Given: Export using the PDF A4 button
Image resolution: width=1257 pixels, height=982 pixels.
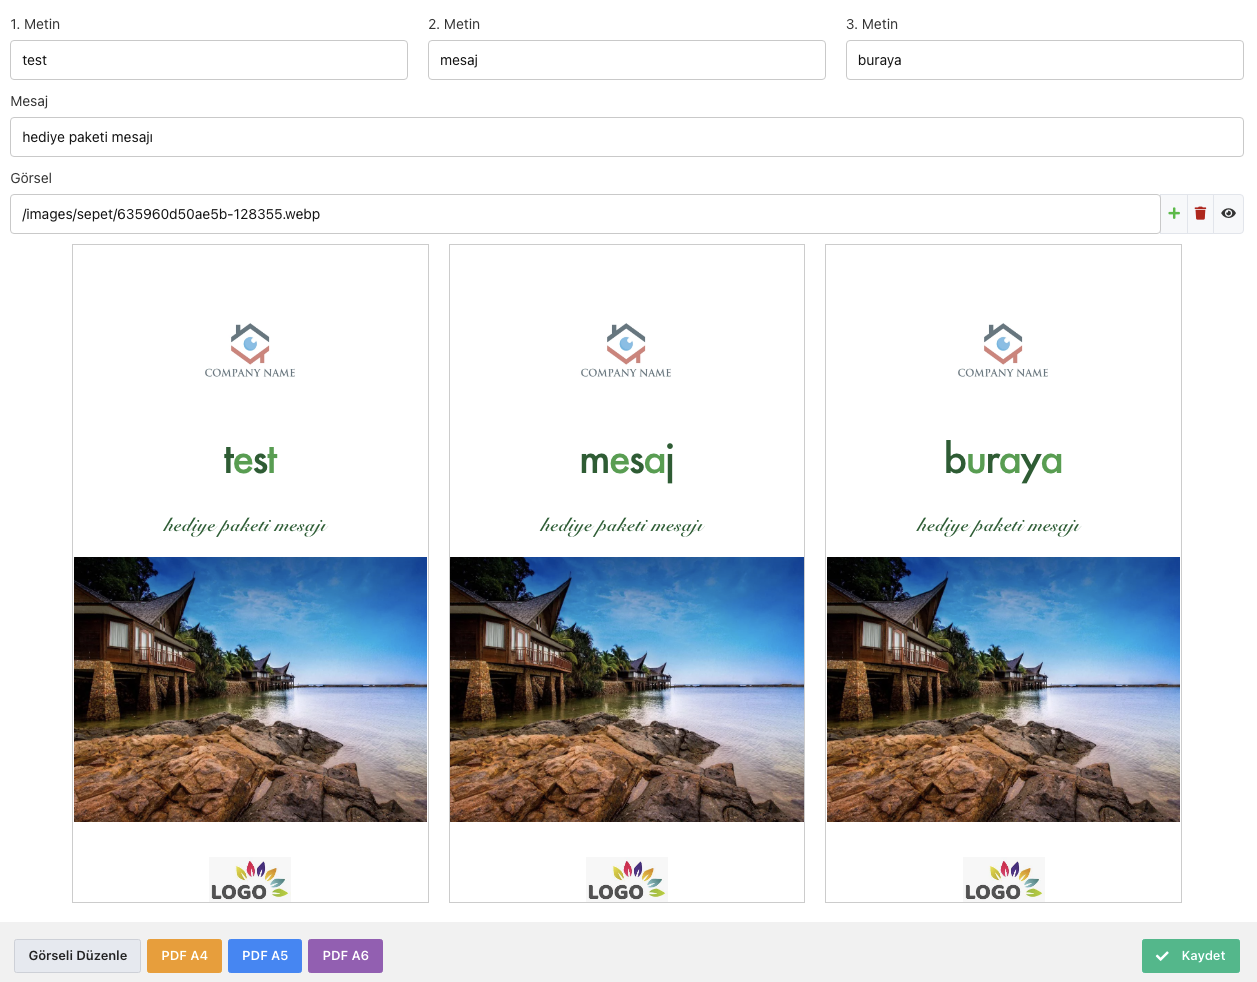Looking at the screenshot, I should click(184, 955).
